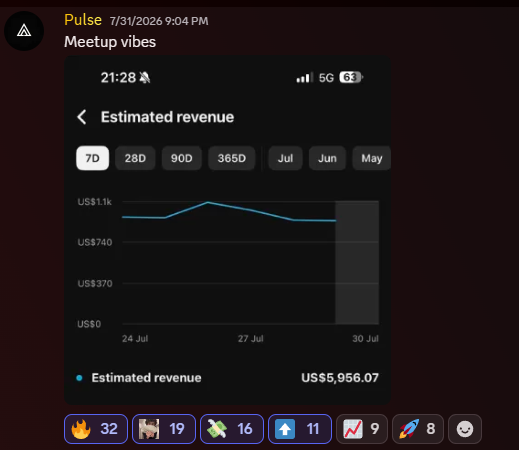The width and height of the screenshot is (519, 450).
Task: Toggle the custom face reaction with 19
Action: (x=164, y=429)
